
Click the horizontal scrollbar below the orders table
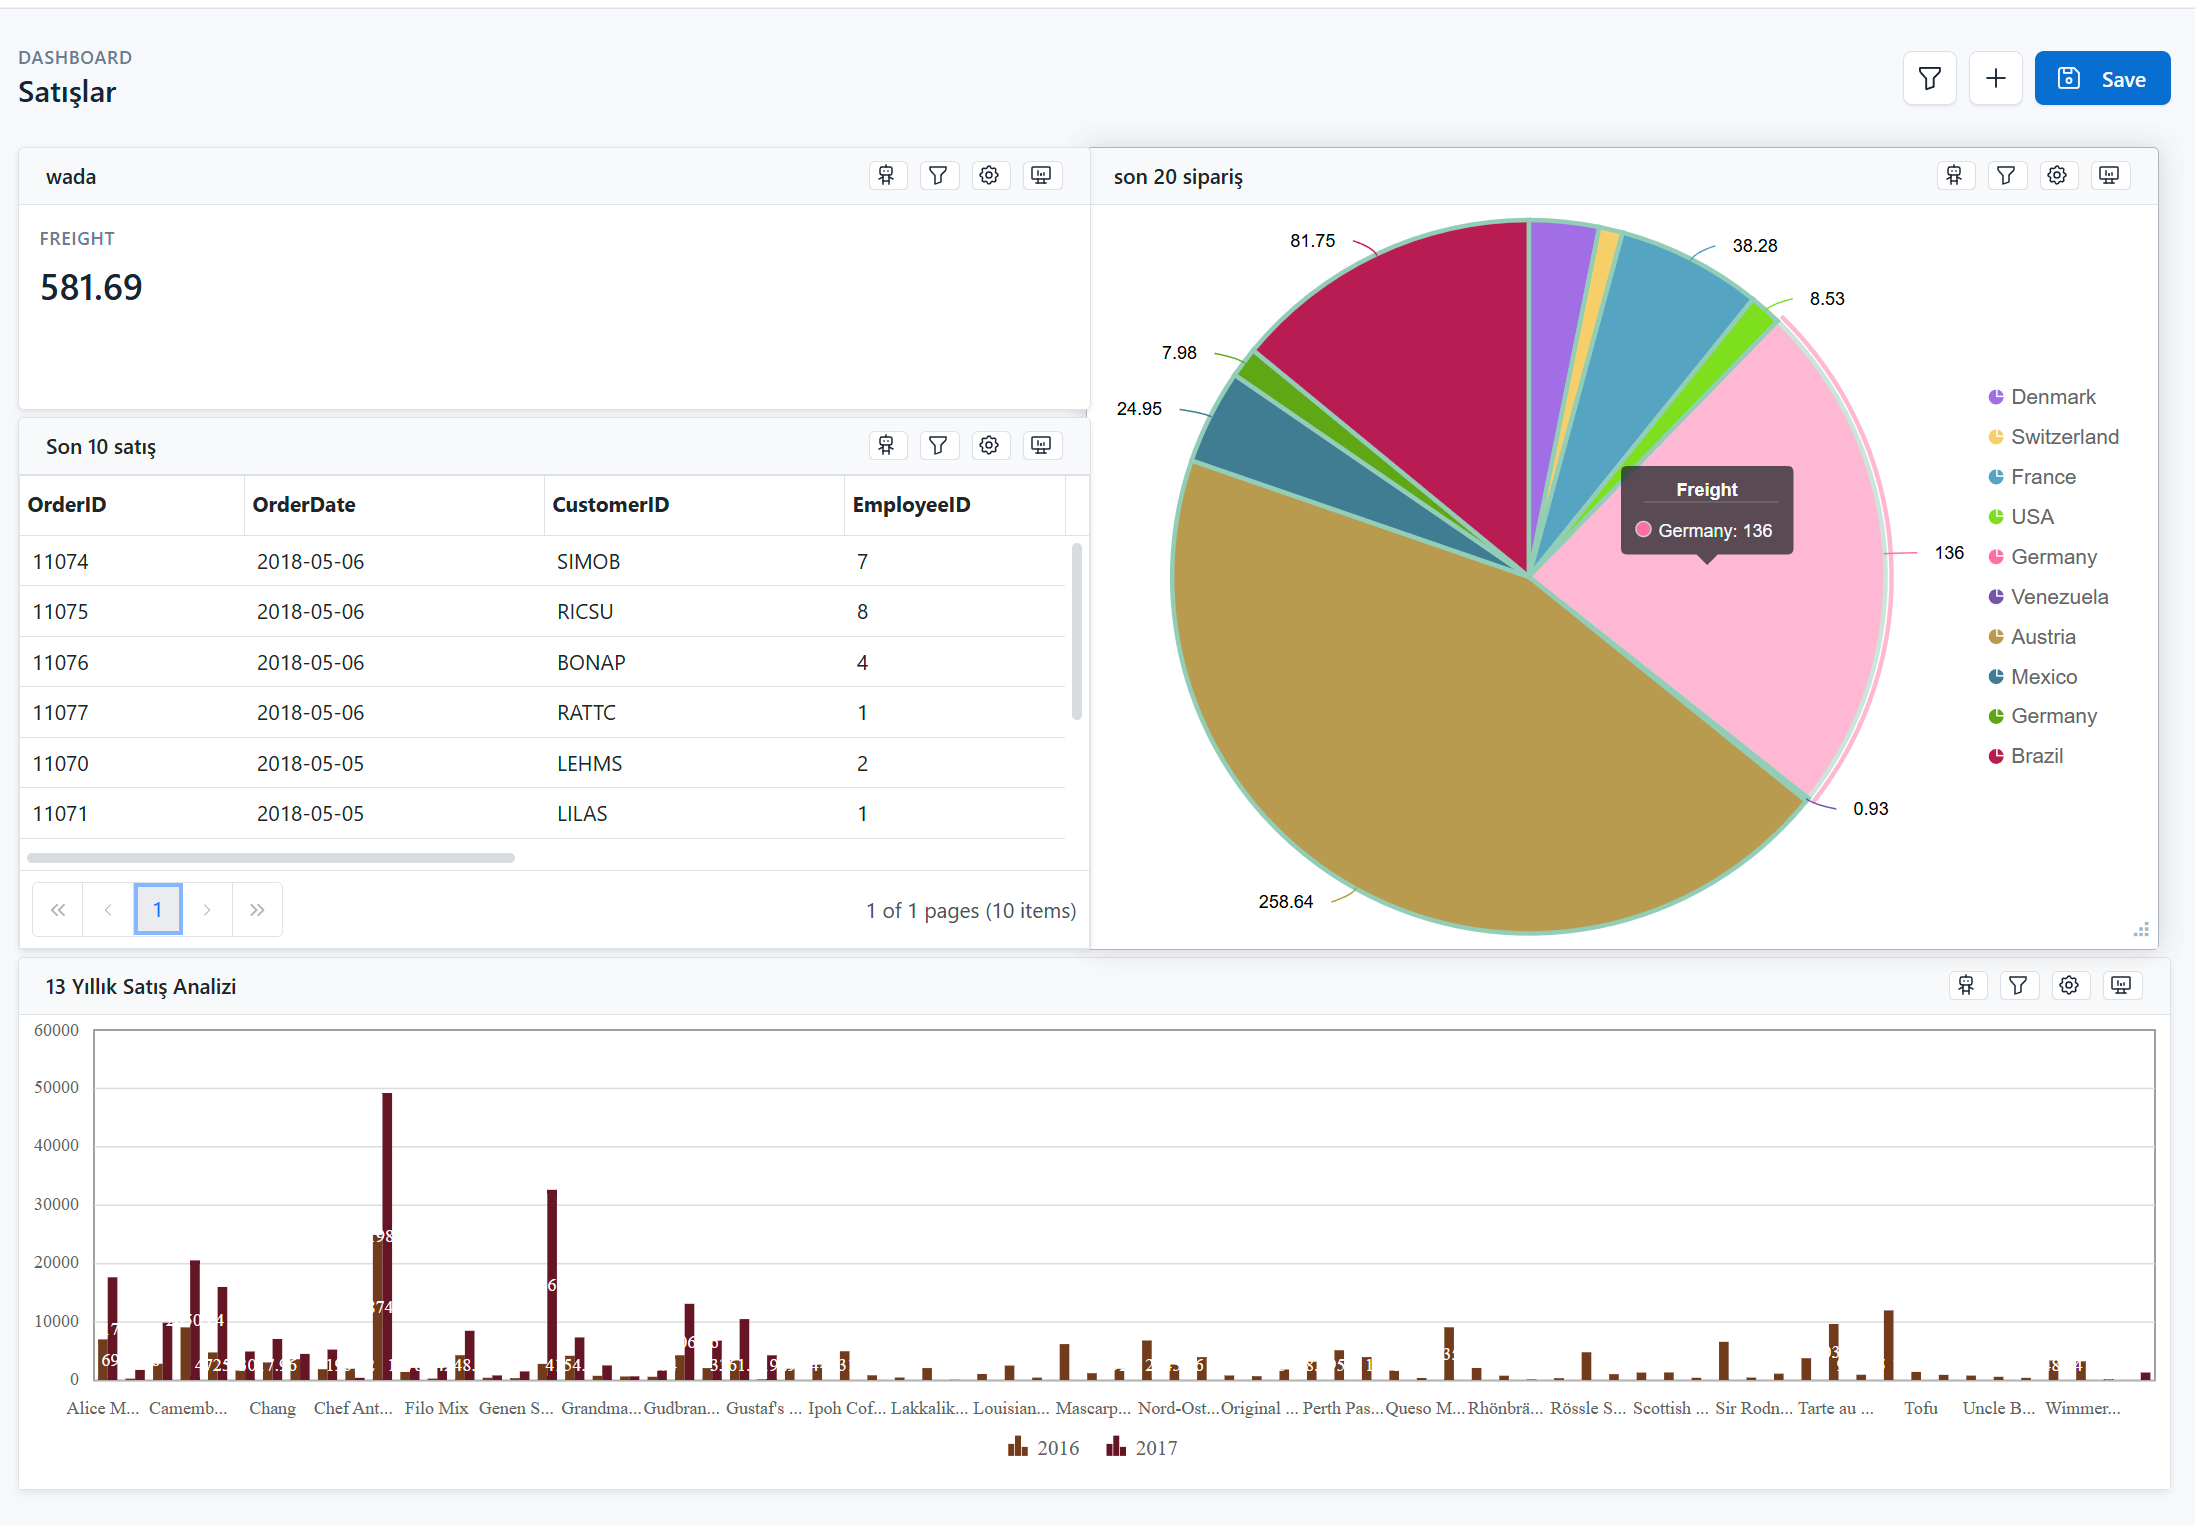tap(270, 857)
